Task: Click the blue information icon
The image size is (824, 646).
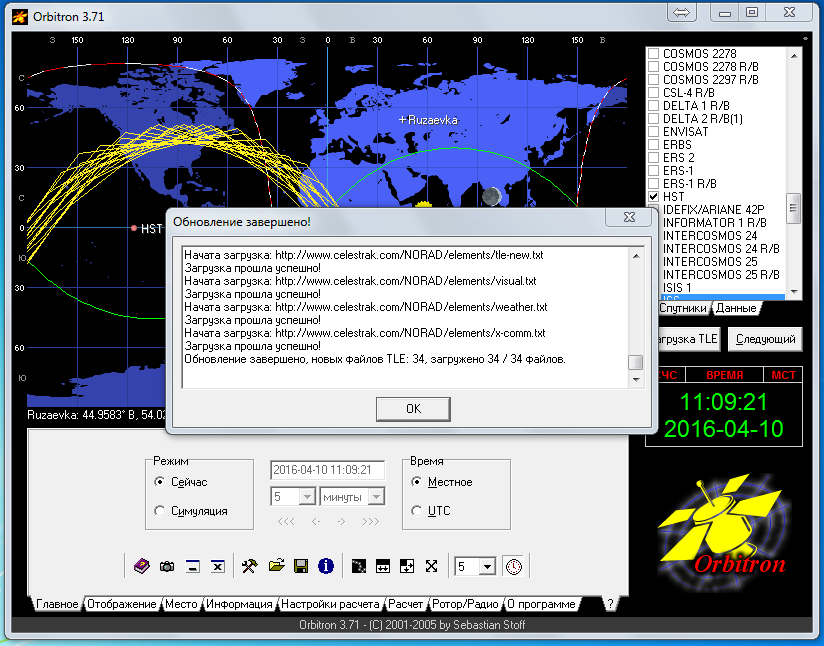Action: [326, 566]
